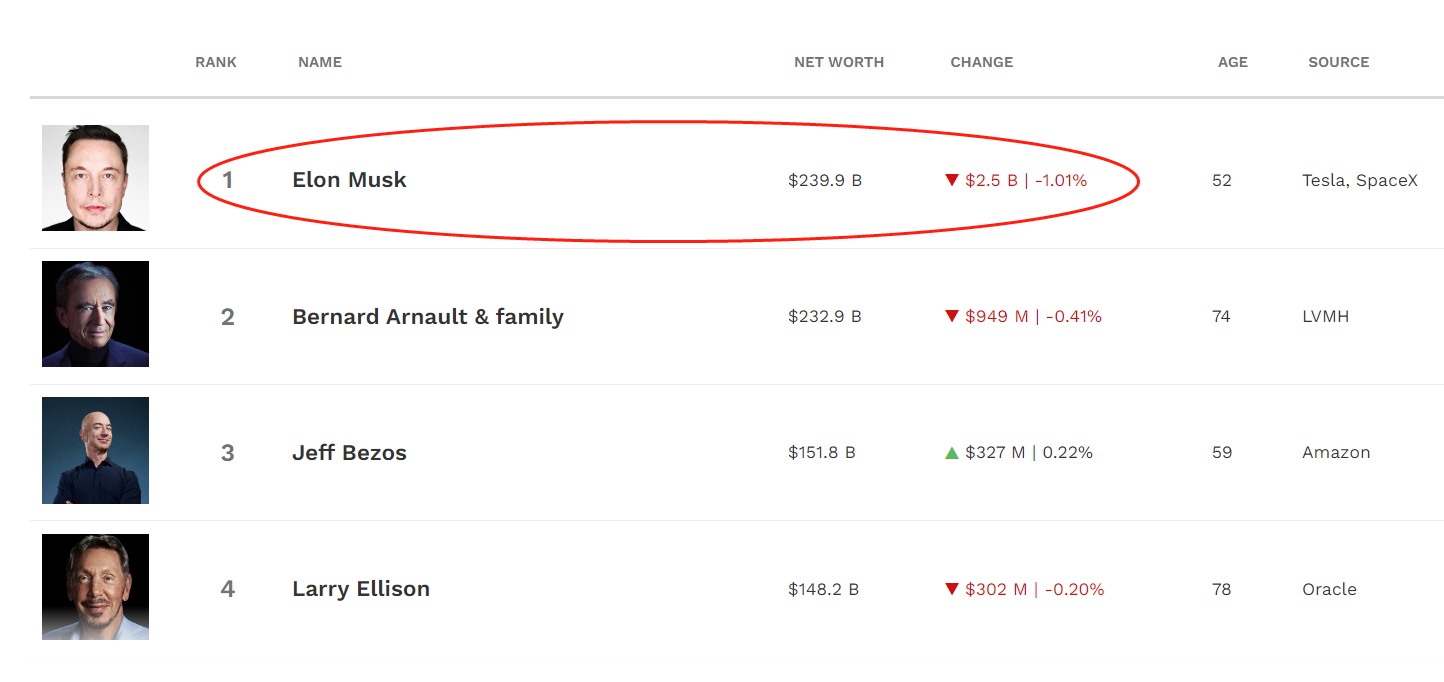1444x682 pixels.
Task: Click the red down arrow beside $949 M
Action: (x=952, y=316)
